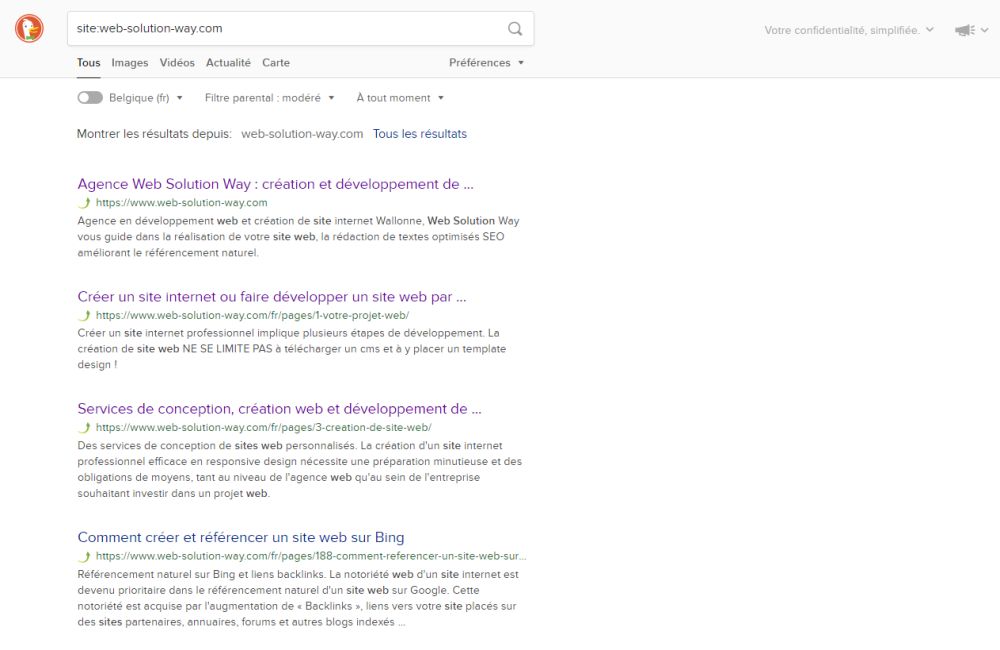
Task: Open Services de conception result title
Action: (279, 409)
